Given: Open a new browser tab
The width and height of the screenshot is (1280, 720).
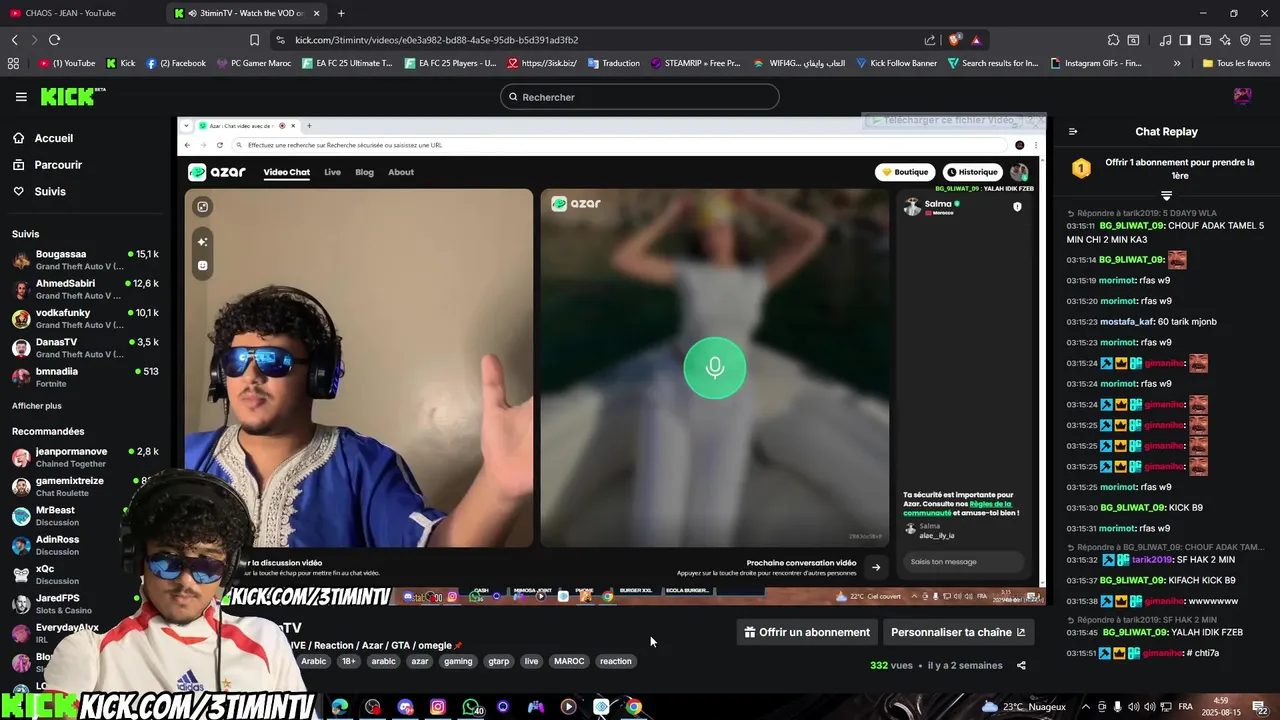Looking at the screenshot, I should 341,13.
